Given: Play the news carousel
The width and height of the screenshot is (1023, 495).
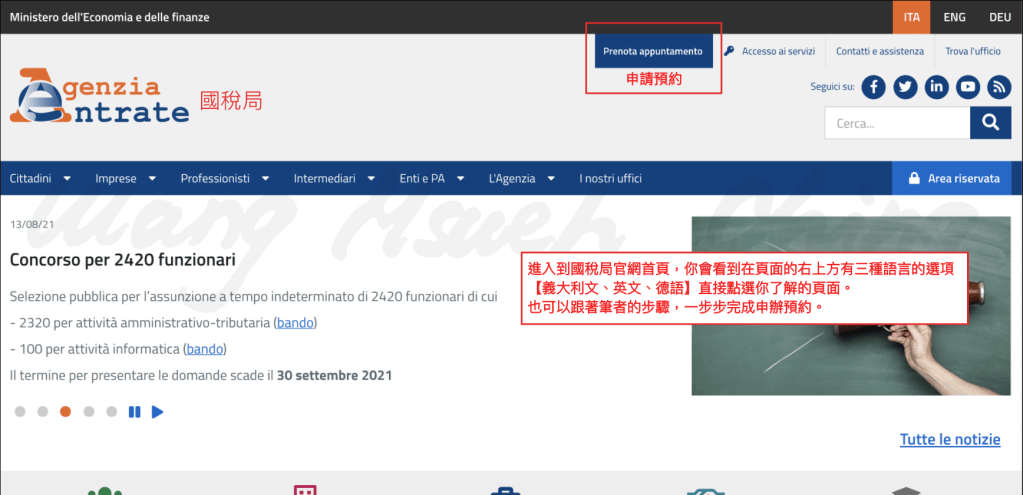Looking at the screenshot, I should (157, 411).
